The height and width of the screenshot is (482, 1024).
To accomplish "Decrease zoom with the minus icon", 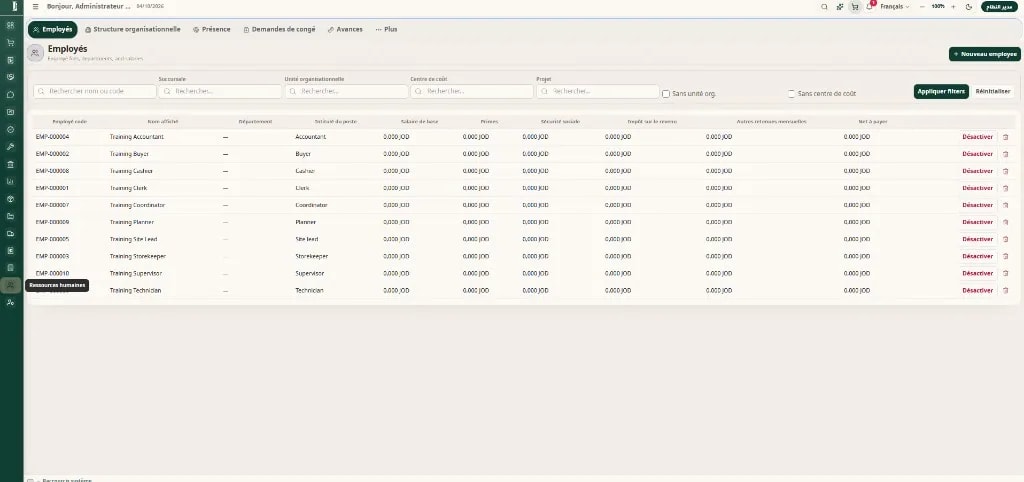I will click(922, 7).
